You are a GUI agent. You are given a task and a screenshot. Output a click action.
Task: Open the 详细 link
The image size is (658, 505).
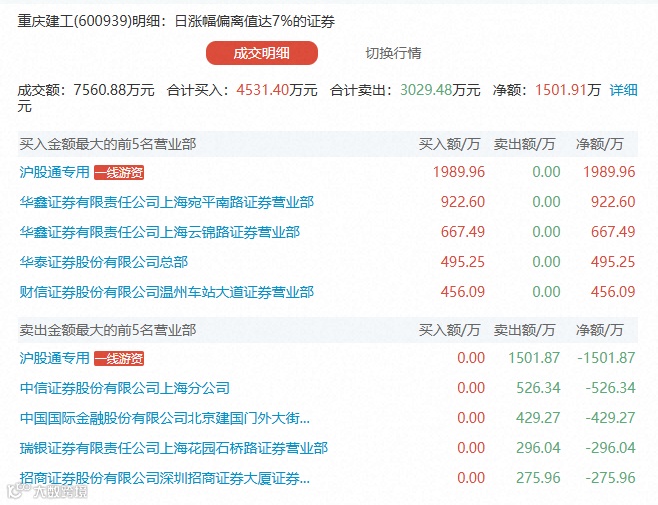point(623,90)
